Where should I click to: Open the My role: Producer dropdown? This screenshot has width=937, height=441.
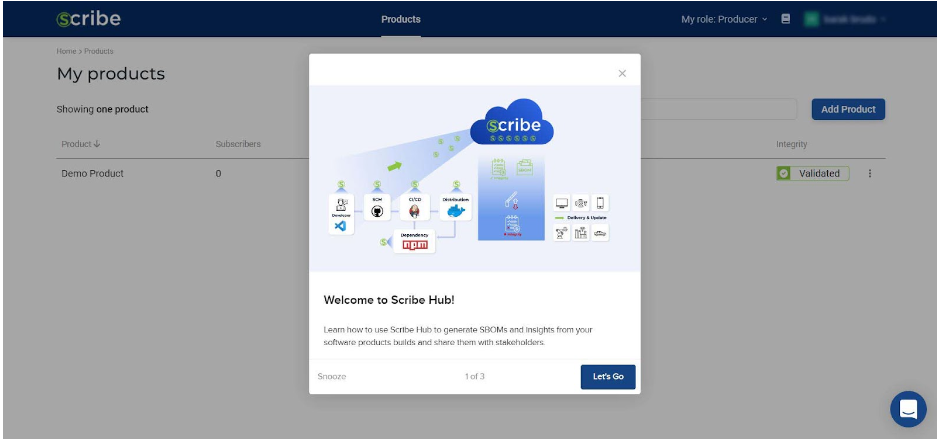(x=724, y=19)
